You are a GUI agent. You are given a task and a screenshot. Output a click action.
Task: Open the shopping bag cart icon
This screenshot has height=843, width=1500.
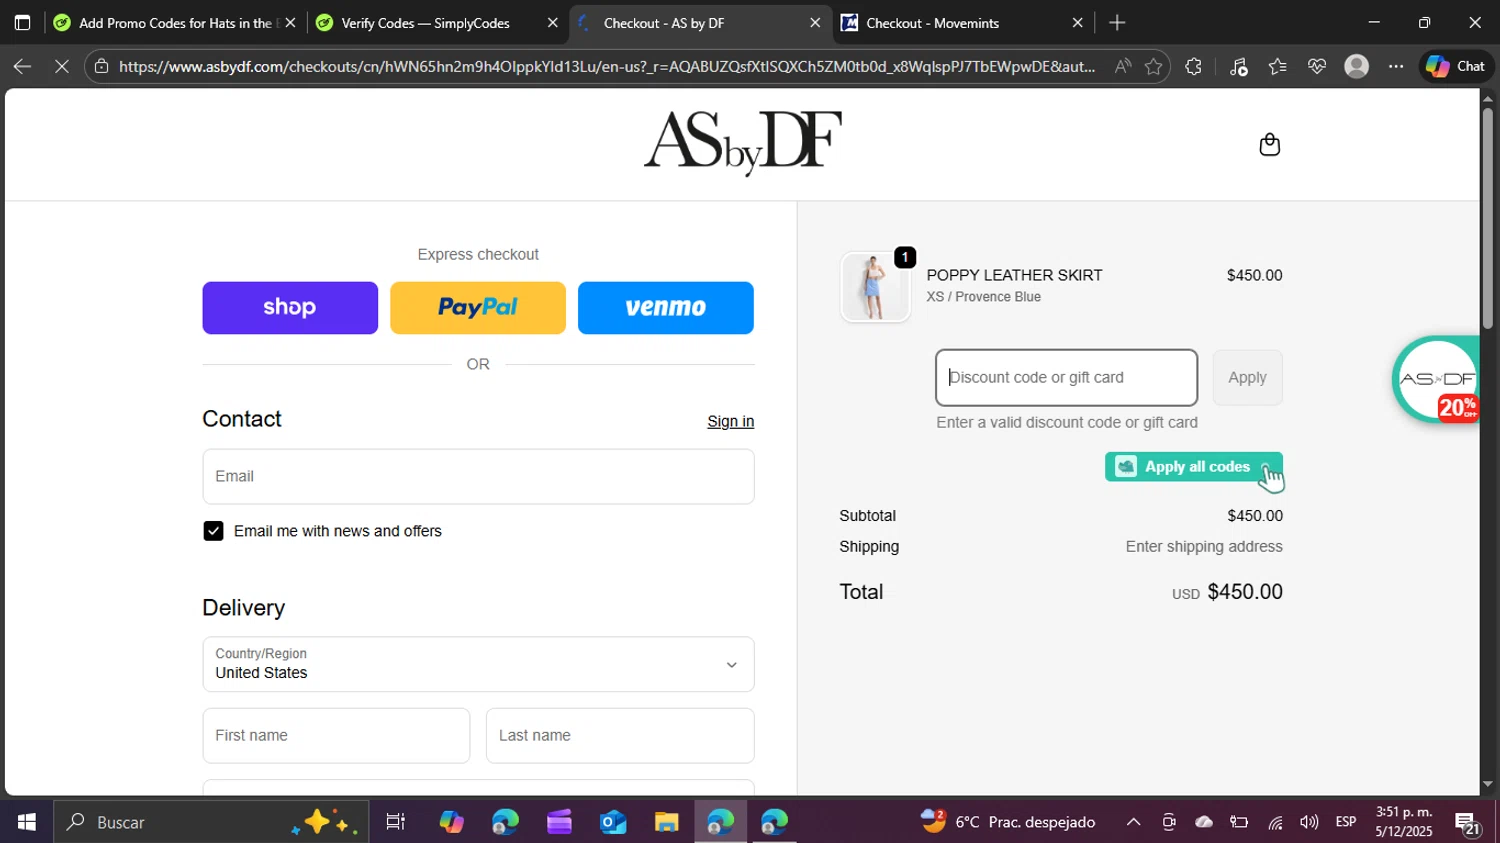tap(1269, 145)
